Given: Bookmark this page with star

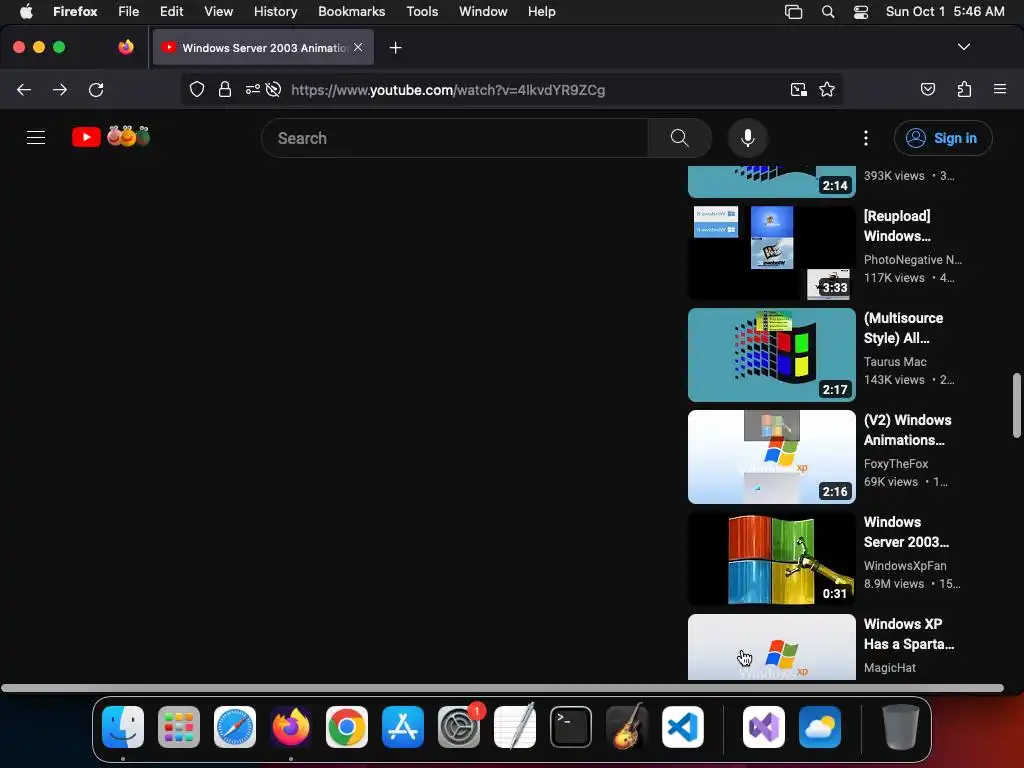Looking at the screenshot, I should click(827, 89).
